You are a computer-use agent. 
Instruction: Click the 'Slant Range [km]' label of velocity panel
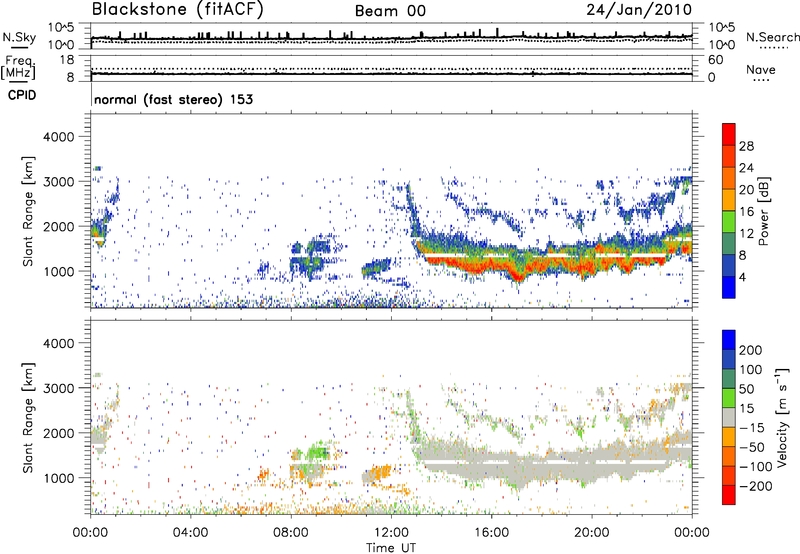[28, 418]
